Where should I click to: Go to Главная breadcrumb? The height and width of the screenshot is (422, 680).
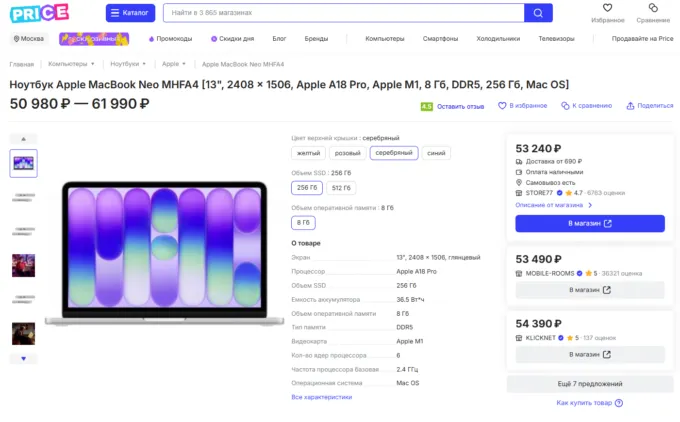pos(22,64)
